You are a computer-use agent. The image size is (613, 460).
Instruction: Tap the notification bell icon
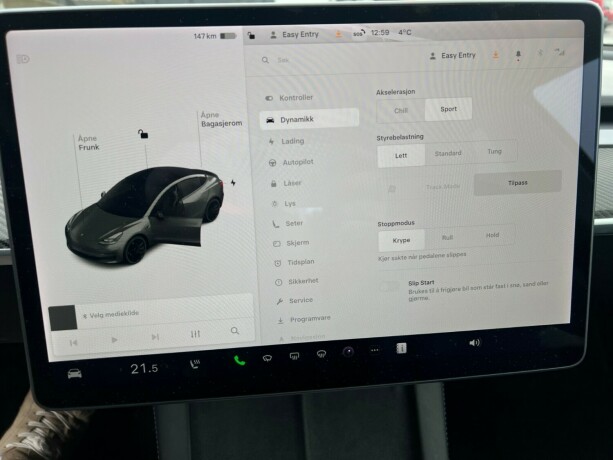point(518,55)
